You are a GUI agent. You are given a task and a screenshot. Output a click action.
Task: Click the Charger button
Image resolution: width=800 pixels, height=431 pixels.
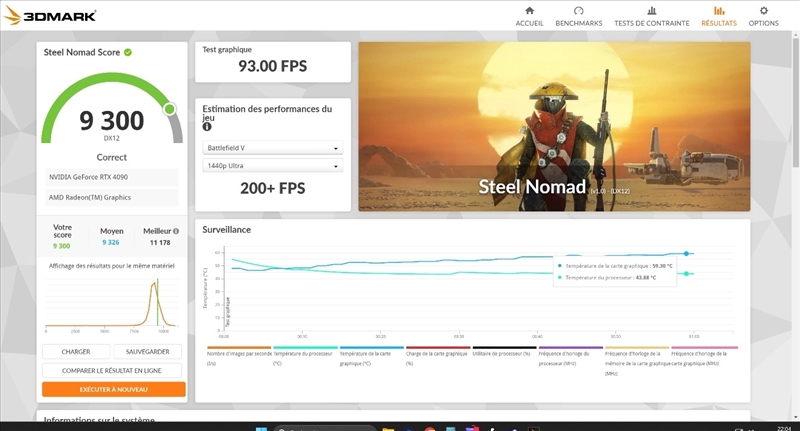pyautogui.click(x=76, y=352)
